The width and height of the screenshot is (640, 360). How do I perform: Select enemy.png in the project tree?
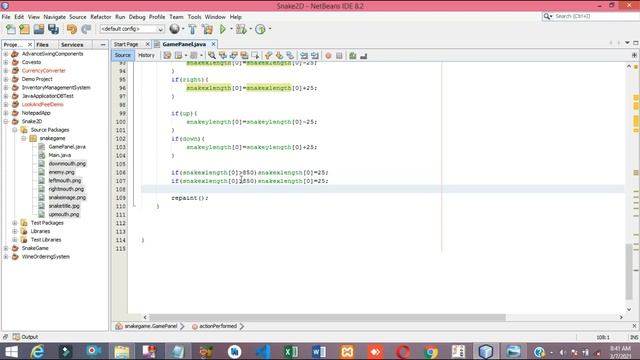[62, 172]
